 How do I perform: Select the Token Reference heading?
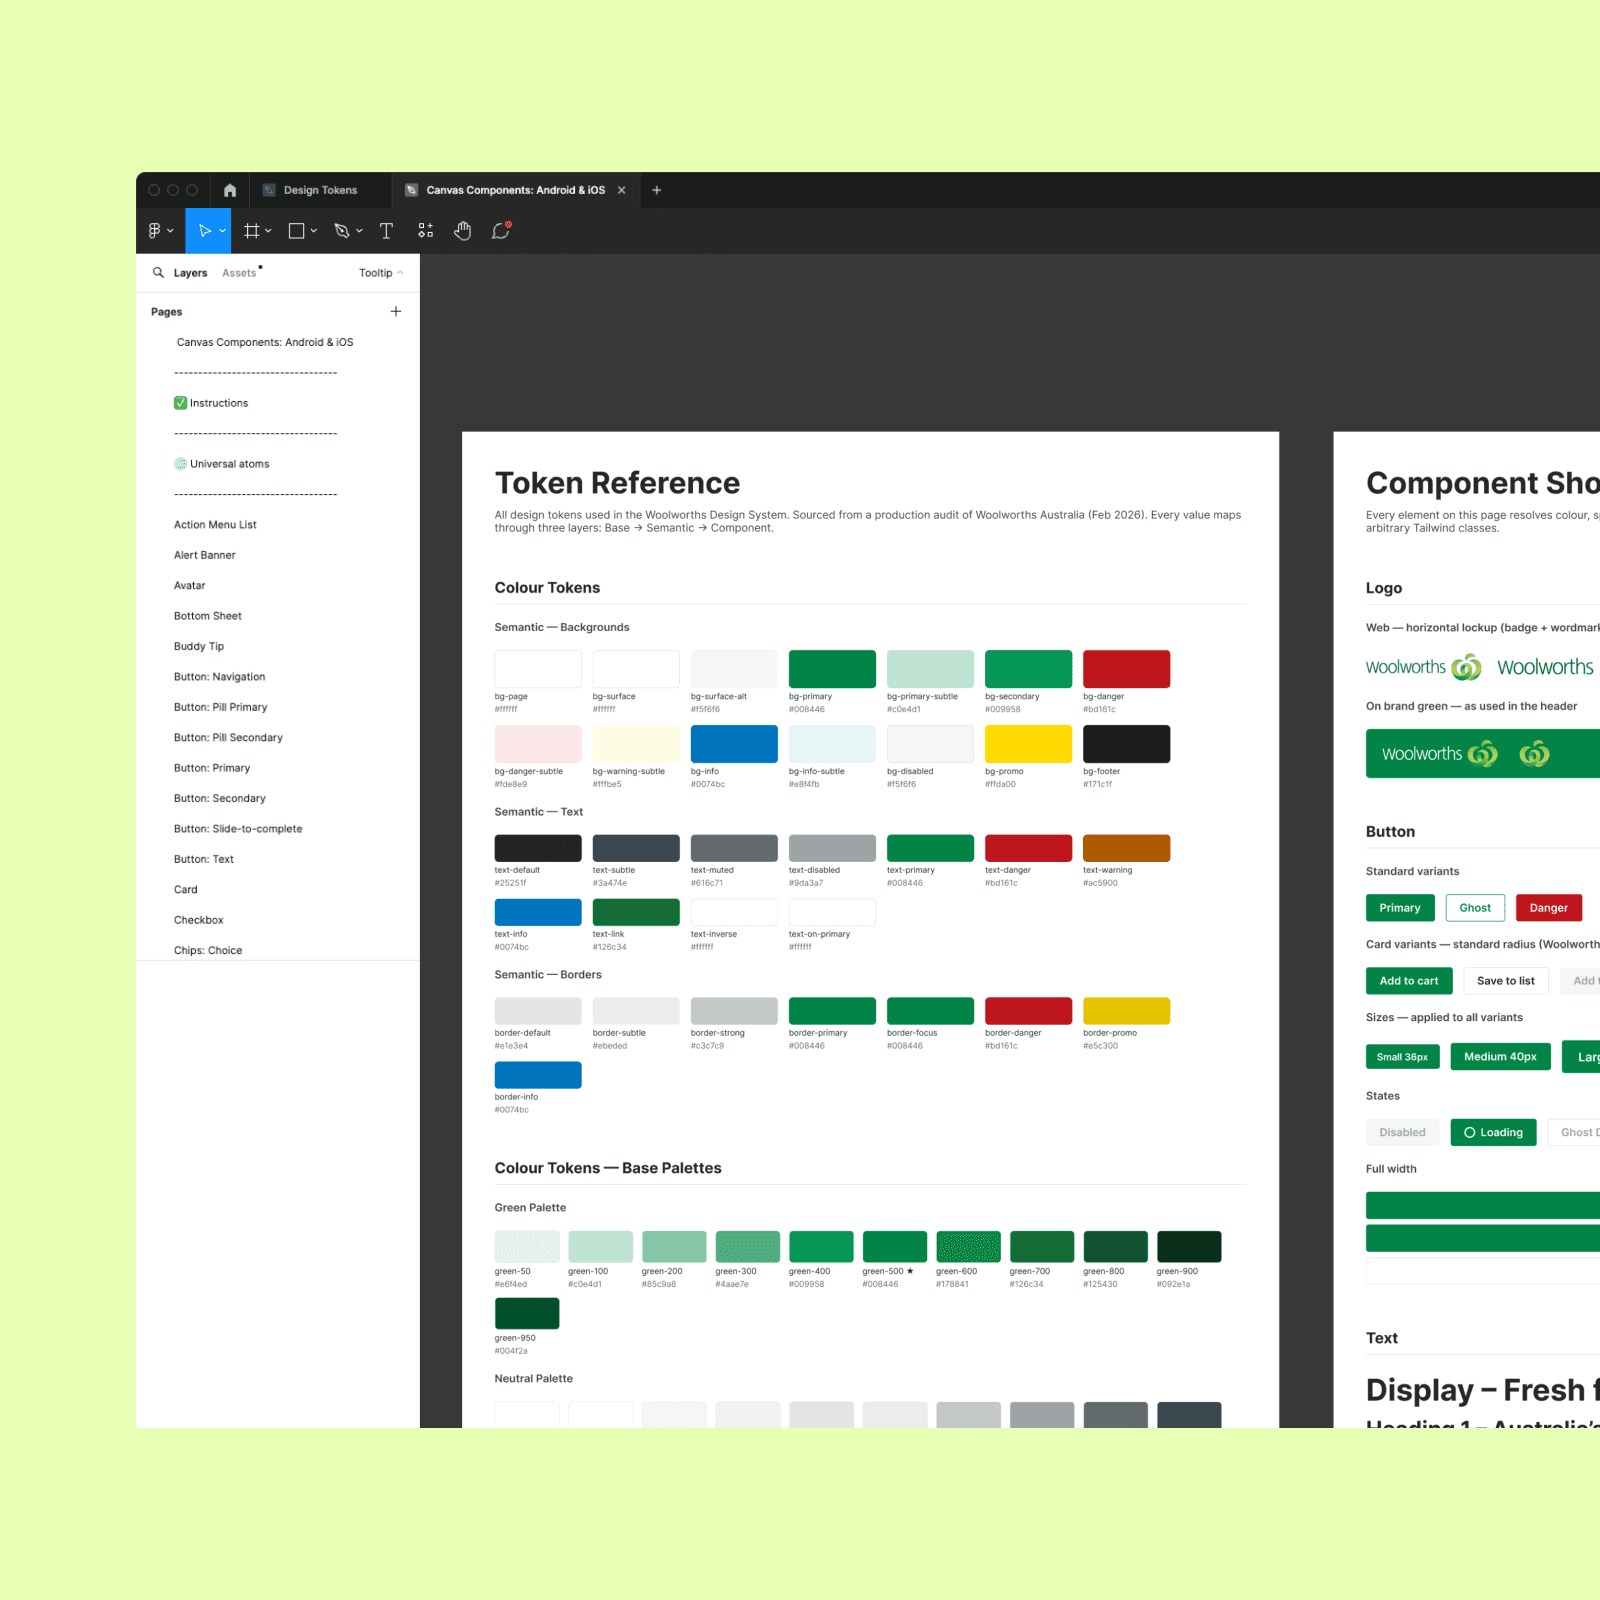point(617,483)
